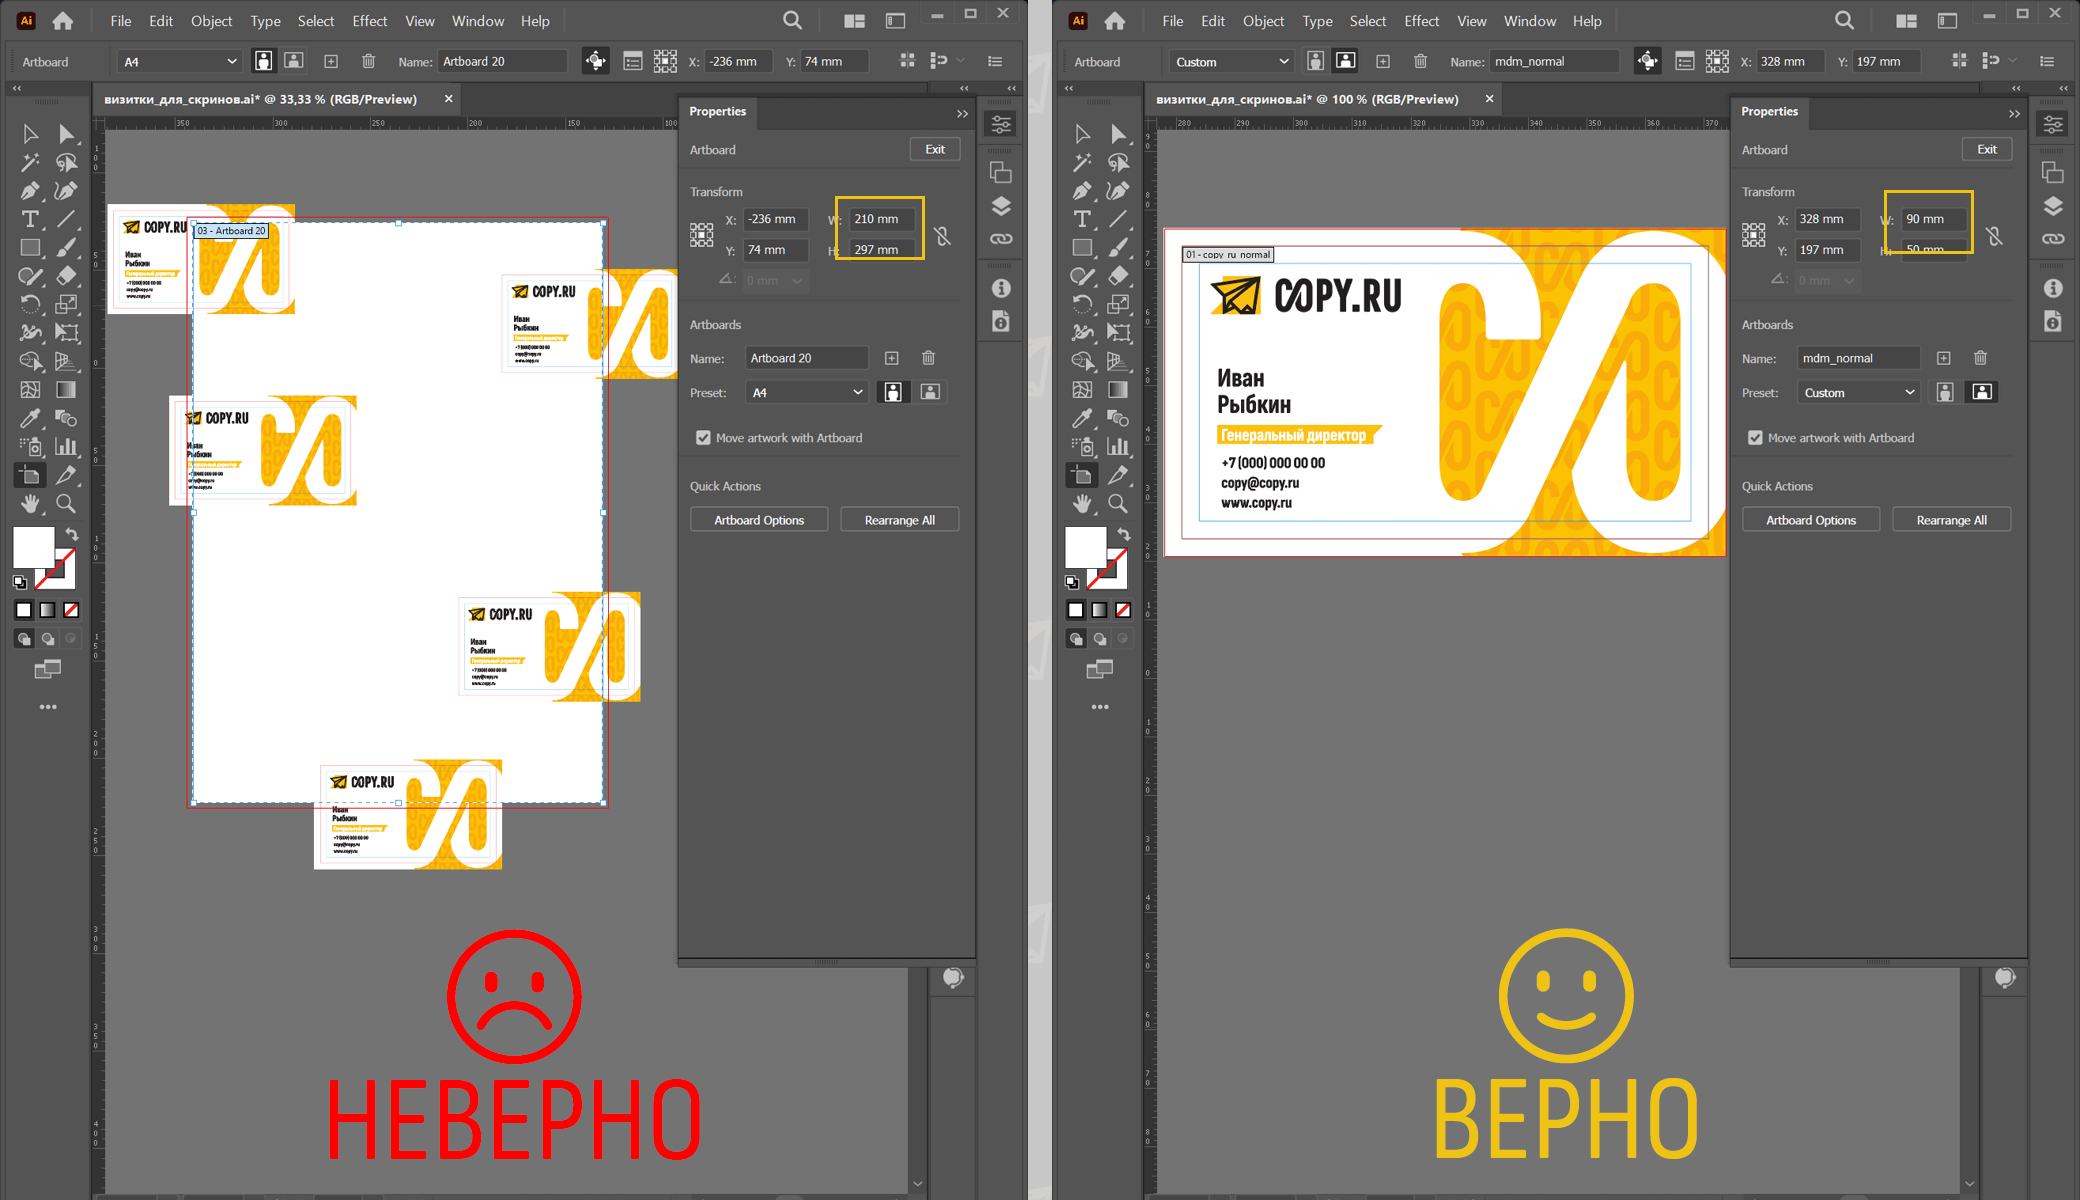Set landscape orientation in left Properties panel
Image resolution: width=2080 pixels, height=1200 pixels.
pos(930,393)
